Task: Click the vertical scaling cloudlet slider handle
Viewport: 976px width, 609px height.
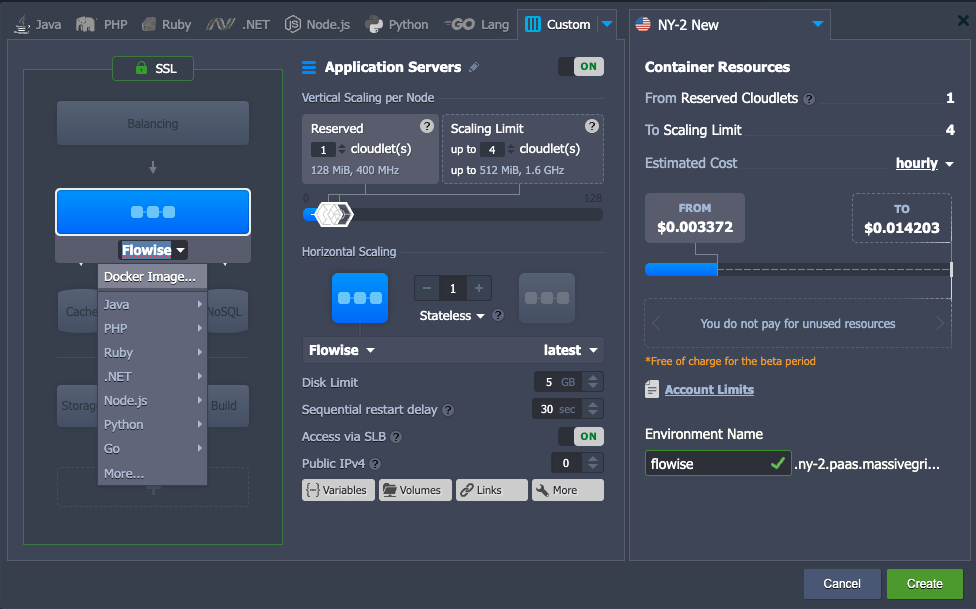Action: pyautogui.click(x=334, y=215)
